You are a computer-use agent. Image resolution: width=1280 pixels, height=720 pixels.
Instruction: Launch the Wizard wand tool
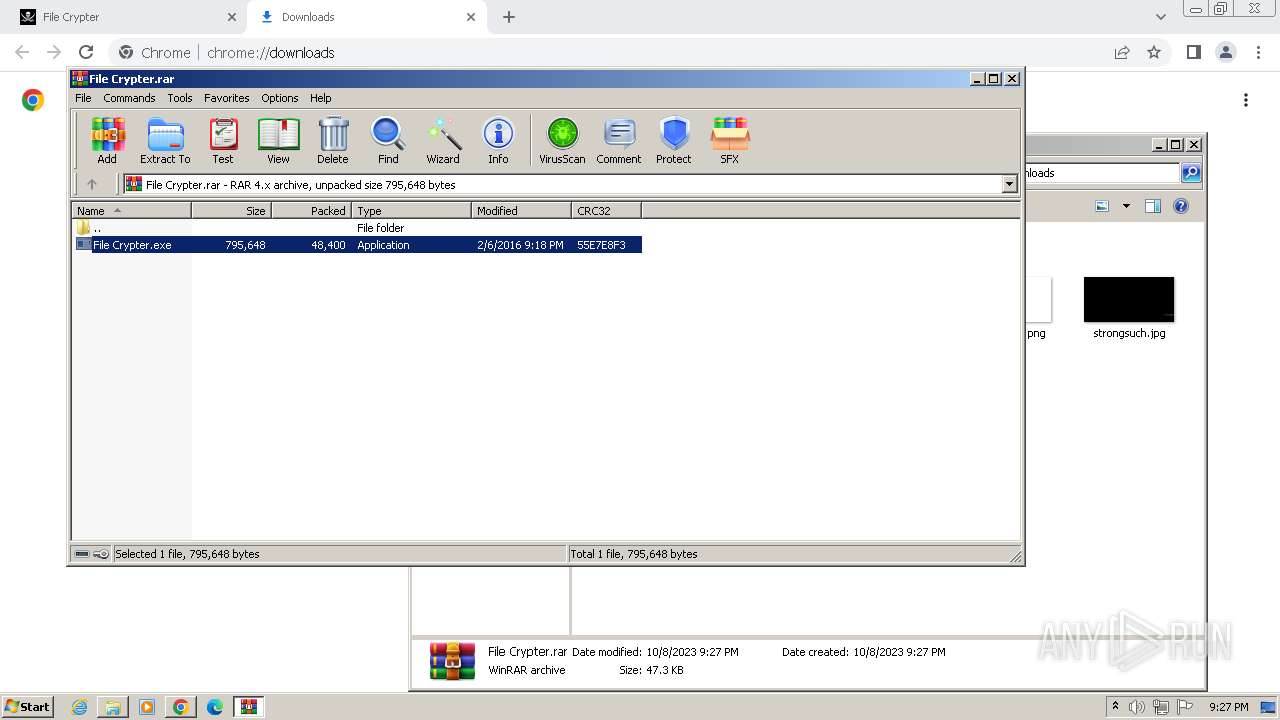[443, 140]
